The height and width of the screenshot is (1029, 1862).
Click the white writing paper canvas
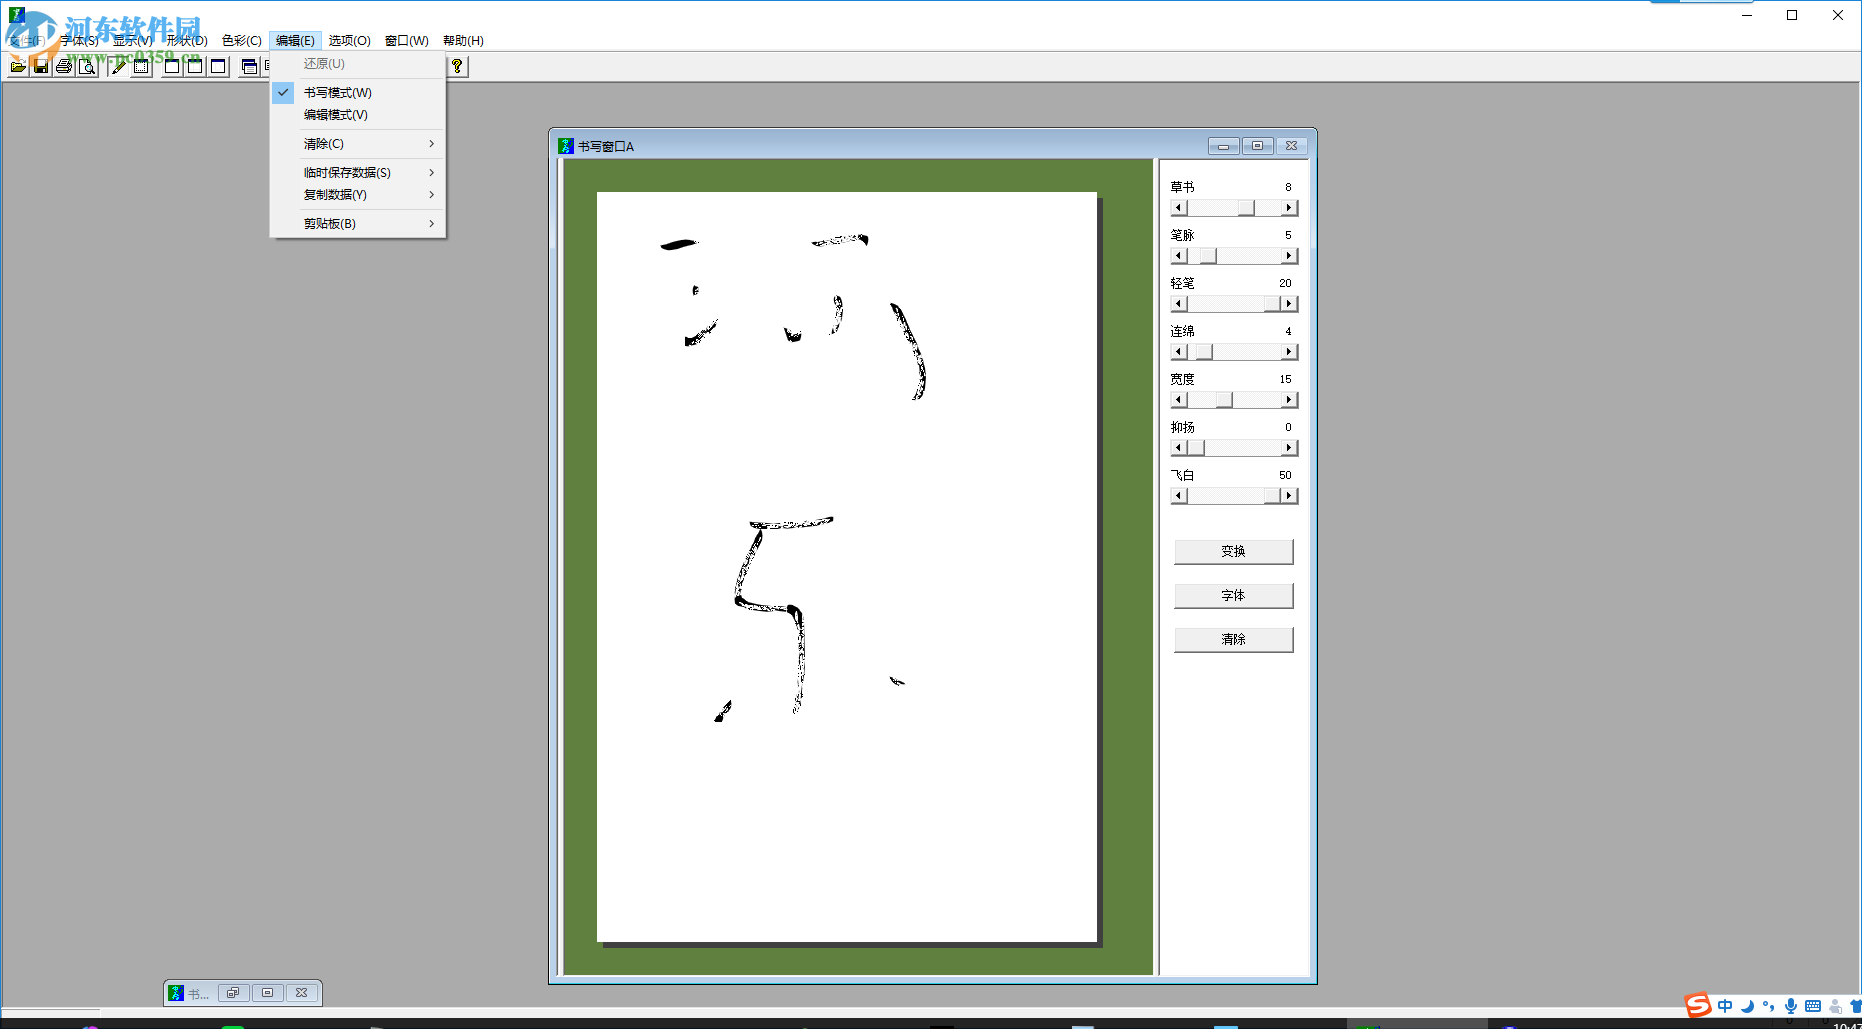point(847,567)
